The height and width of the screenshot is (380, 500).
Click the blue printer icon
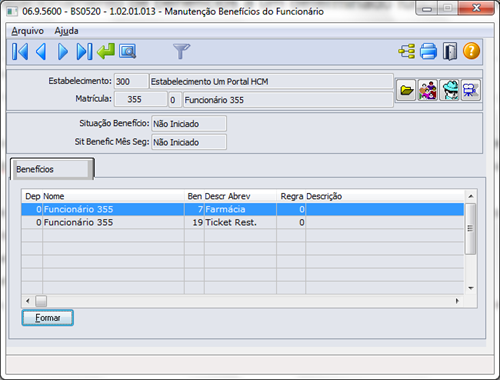pos(428,52)
